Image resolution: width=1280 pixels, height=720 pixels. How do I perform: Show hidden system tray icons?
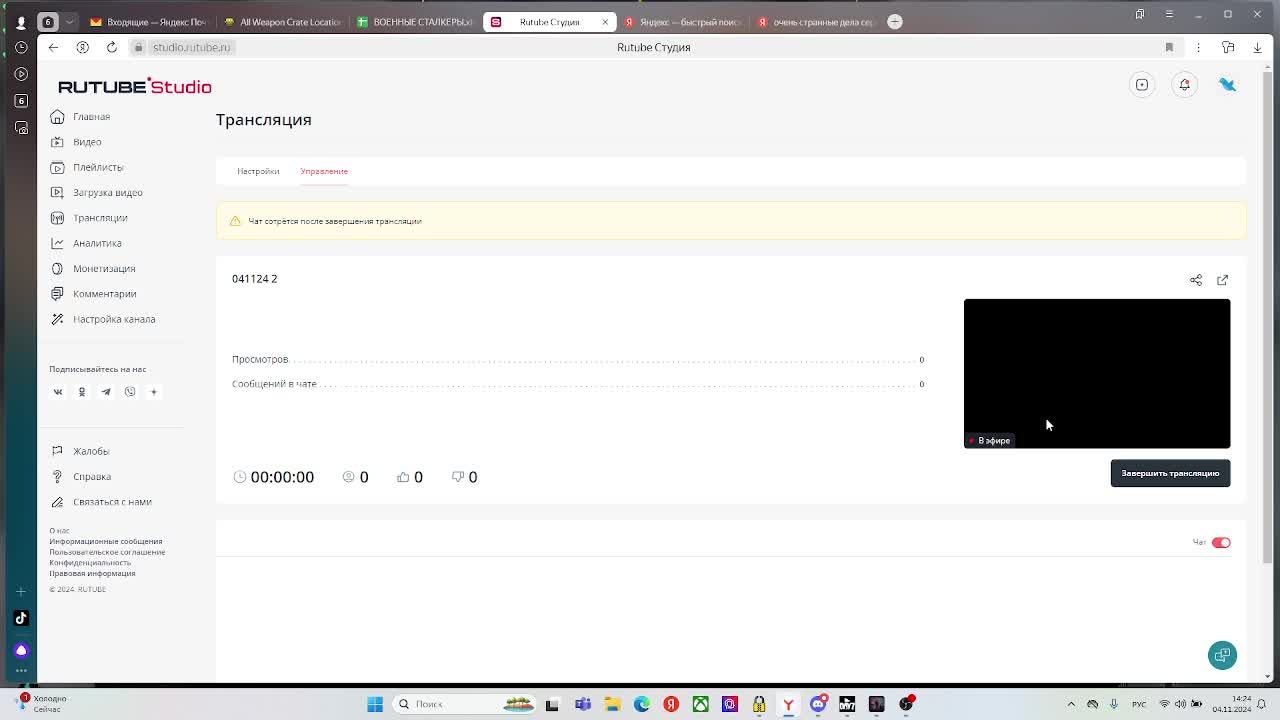coord(1071,704)
